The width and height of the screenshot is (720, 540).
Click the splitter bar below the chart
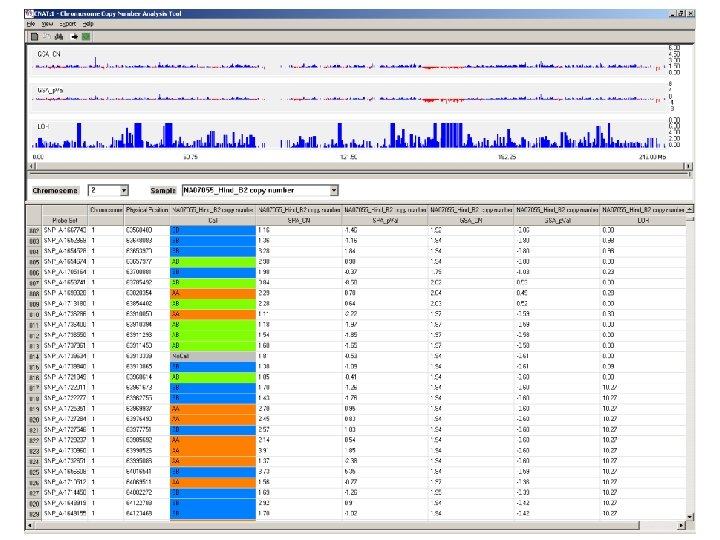pyautogui.click(x=360, y=174)
